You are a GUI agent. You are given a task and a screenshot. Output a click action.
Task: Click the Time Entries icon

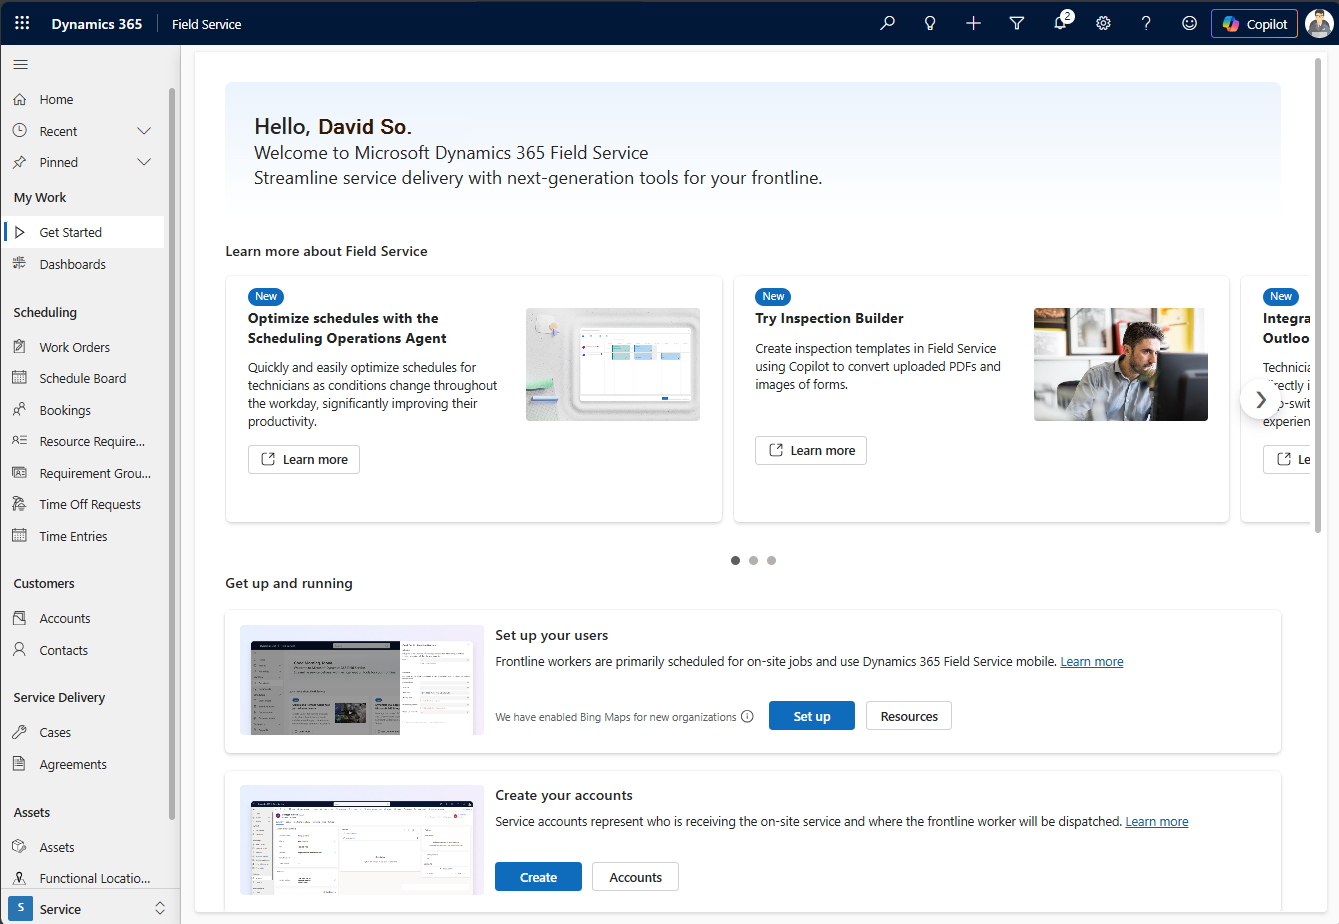point(19,536)
